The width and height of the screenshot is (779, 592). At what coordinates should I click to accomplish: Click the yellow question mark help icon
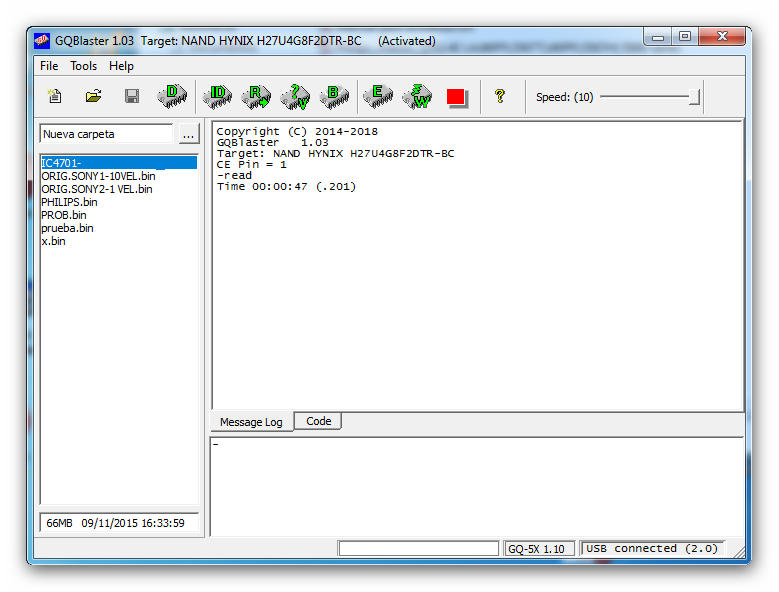point(500,96)
